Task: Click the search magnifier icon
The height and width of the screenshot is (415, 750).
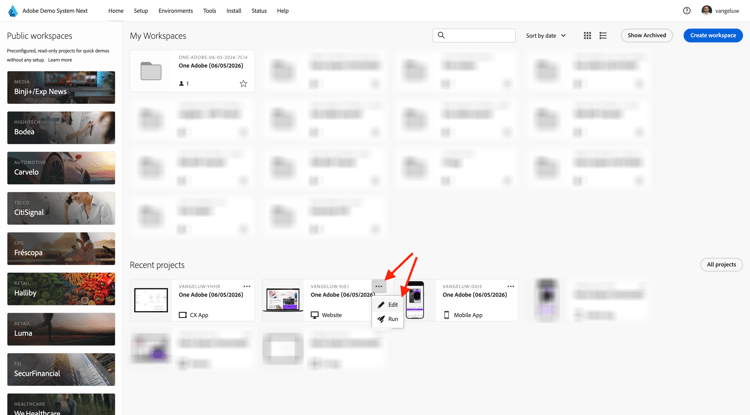Action: pyautogui.click(x=441, y=35)
